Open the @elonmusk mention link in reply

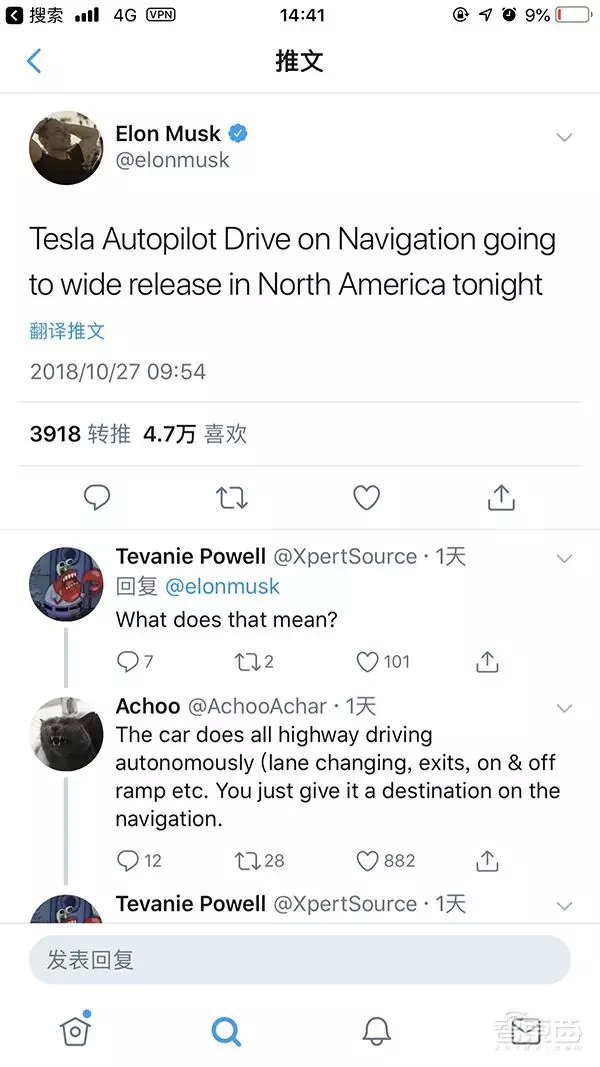point(222,587)
